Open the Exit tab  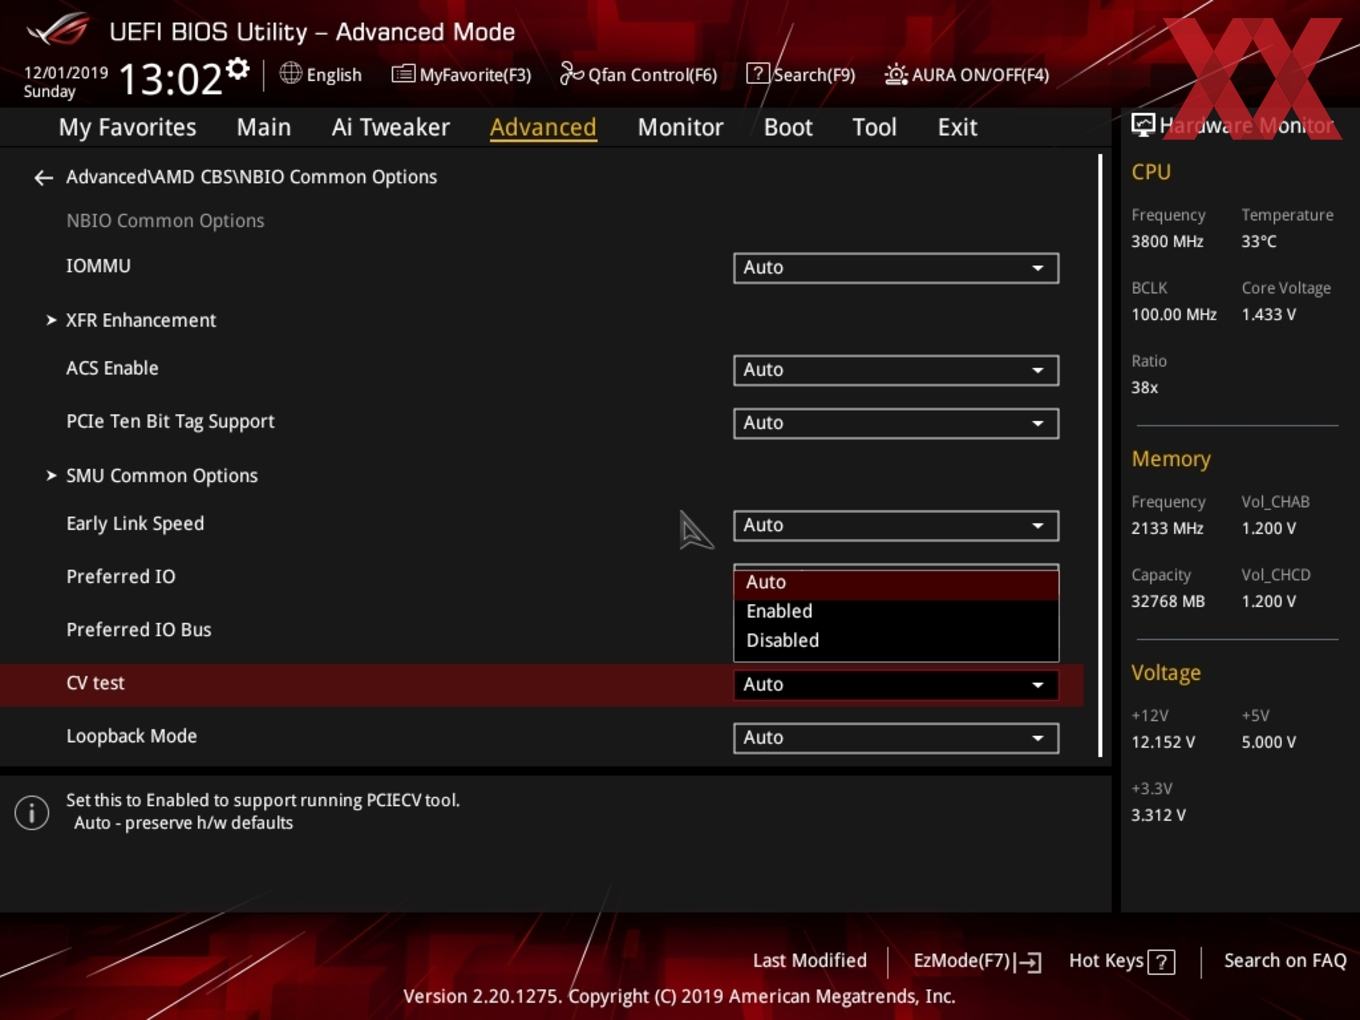pyautogui.click(x=957, y=127)
